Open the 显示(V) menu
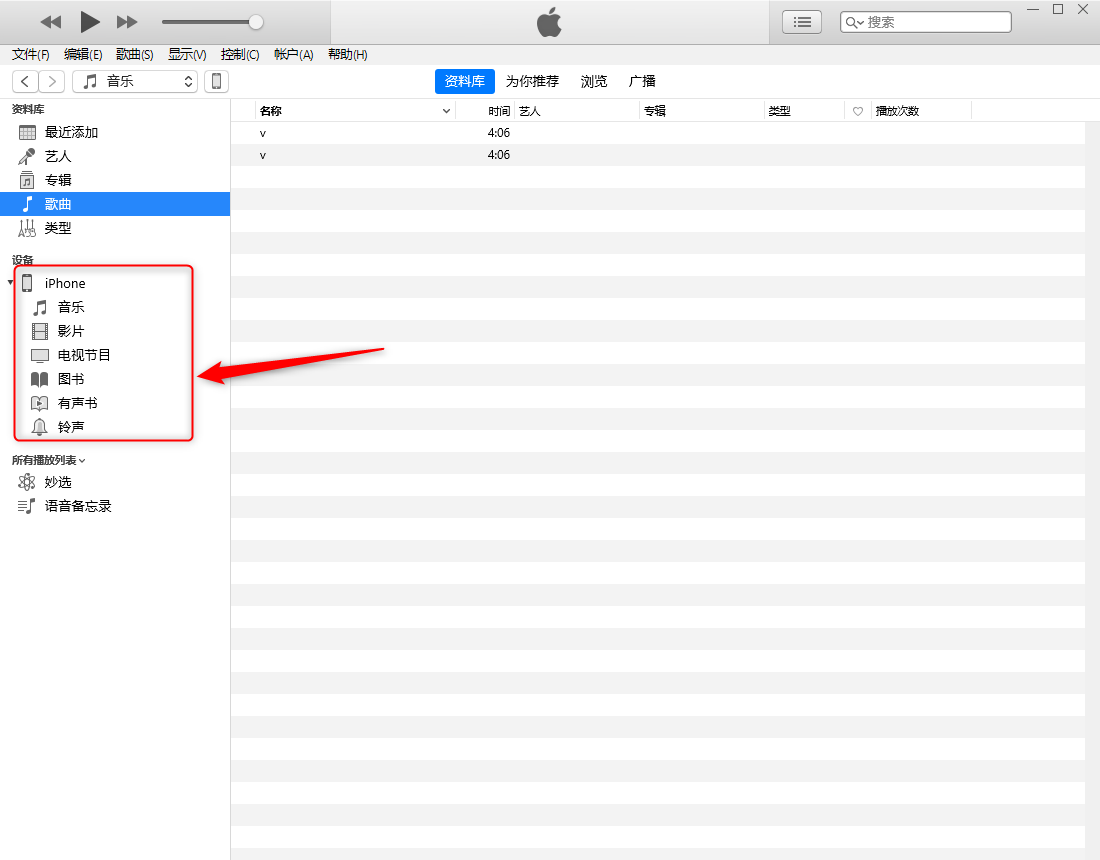 click(x=187, y=55)
